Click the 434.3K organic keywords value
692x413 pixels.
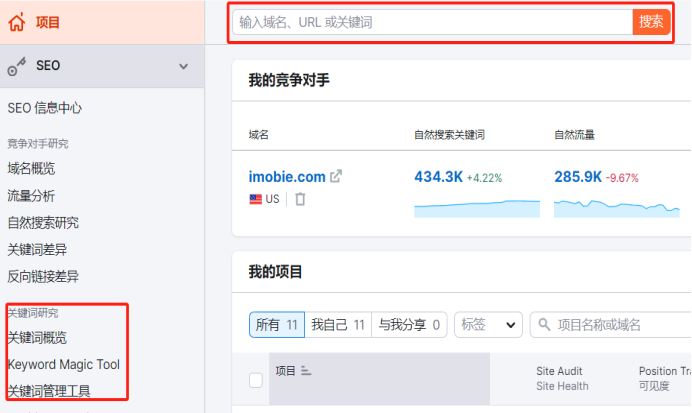pos(438,177)
